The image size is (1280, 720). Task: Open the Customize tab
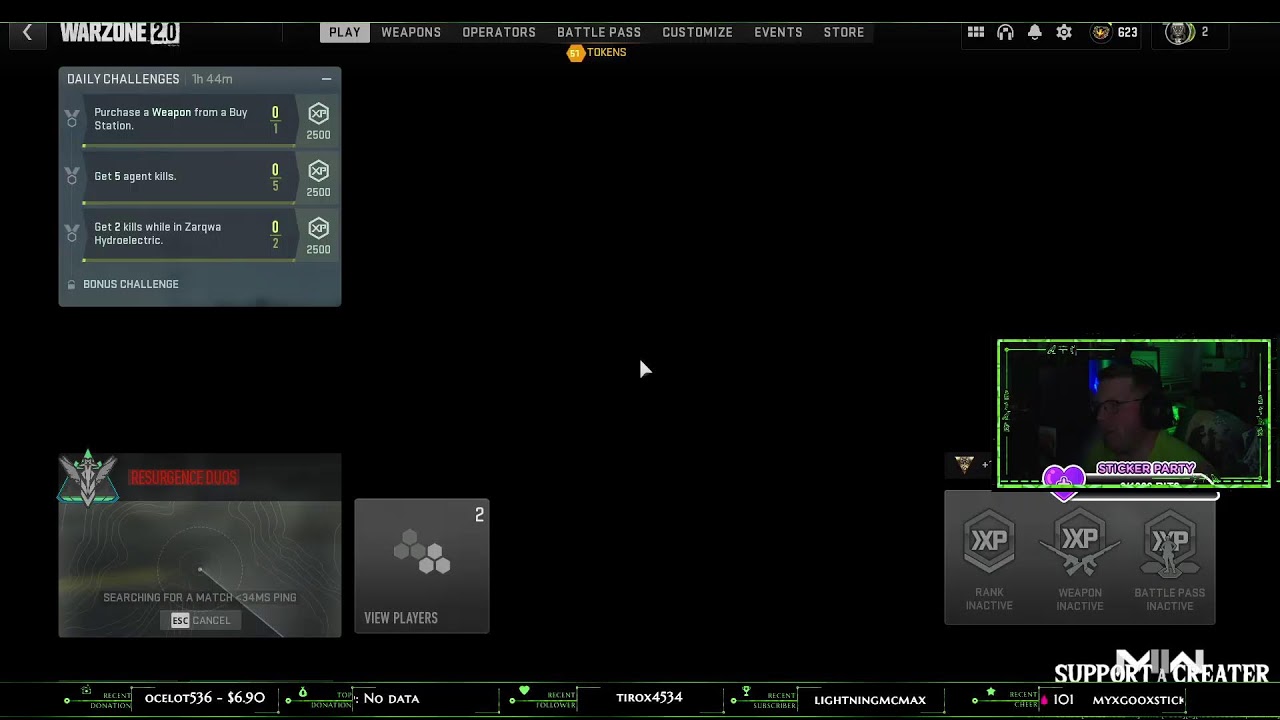(x=697, y=32)
